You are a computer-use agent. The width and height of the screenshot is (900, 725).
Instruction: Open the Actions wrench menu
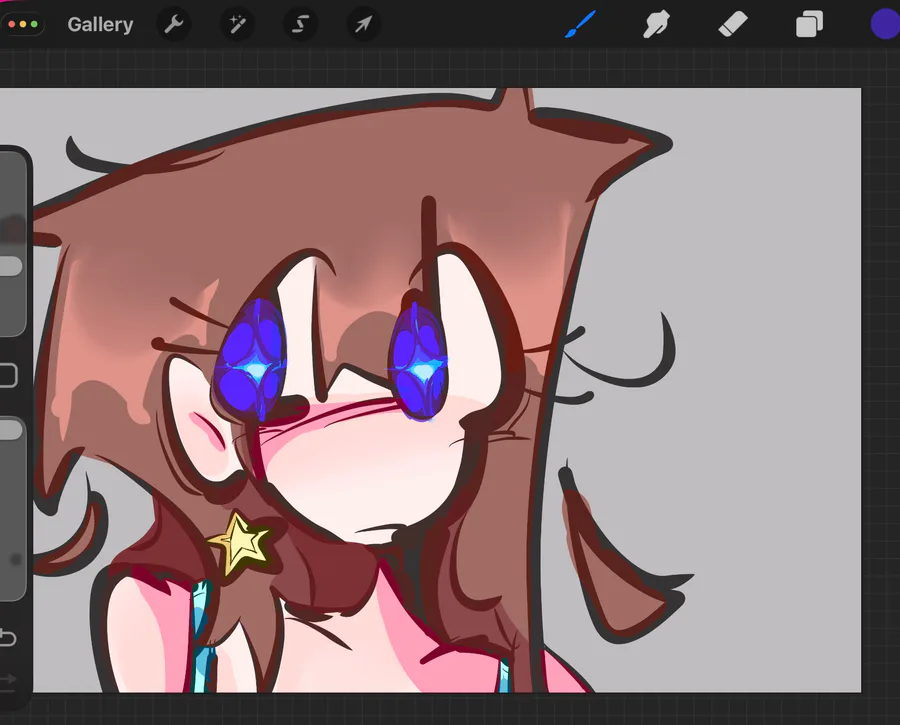point(174,25)
